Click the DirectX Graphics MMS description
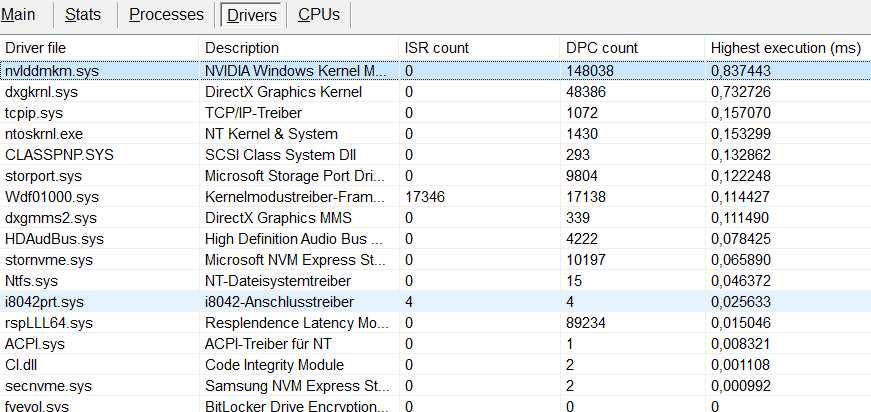The image size is (871, 412). point(278,218)
